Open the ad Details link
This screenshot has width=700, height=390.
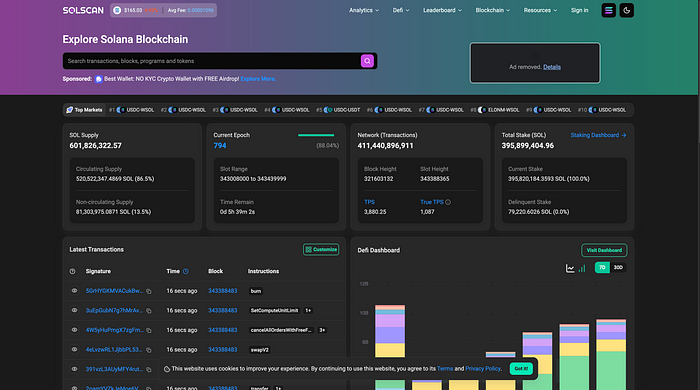tap(552, 67)
